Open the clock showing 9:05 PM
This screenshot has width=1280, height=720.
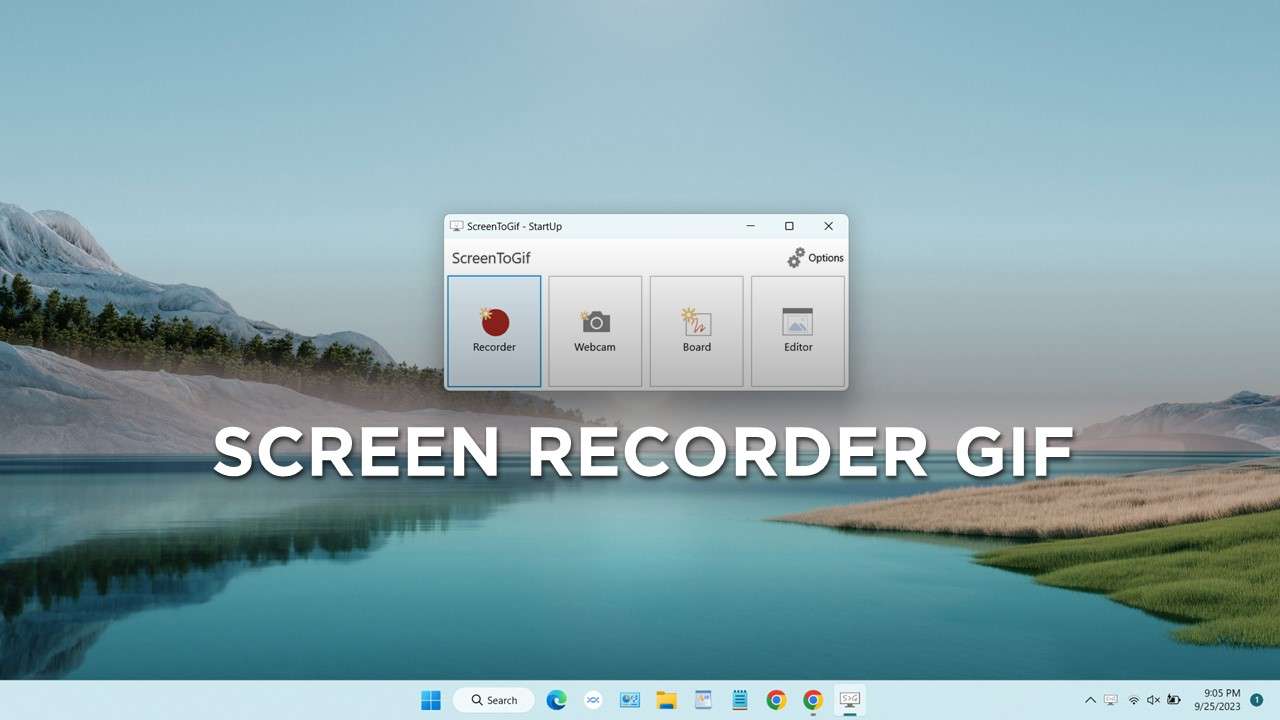(x=1217, y=699)
